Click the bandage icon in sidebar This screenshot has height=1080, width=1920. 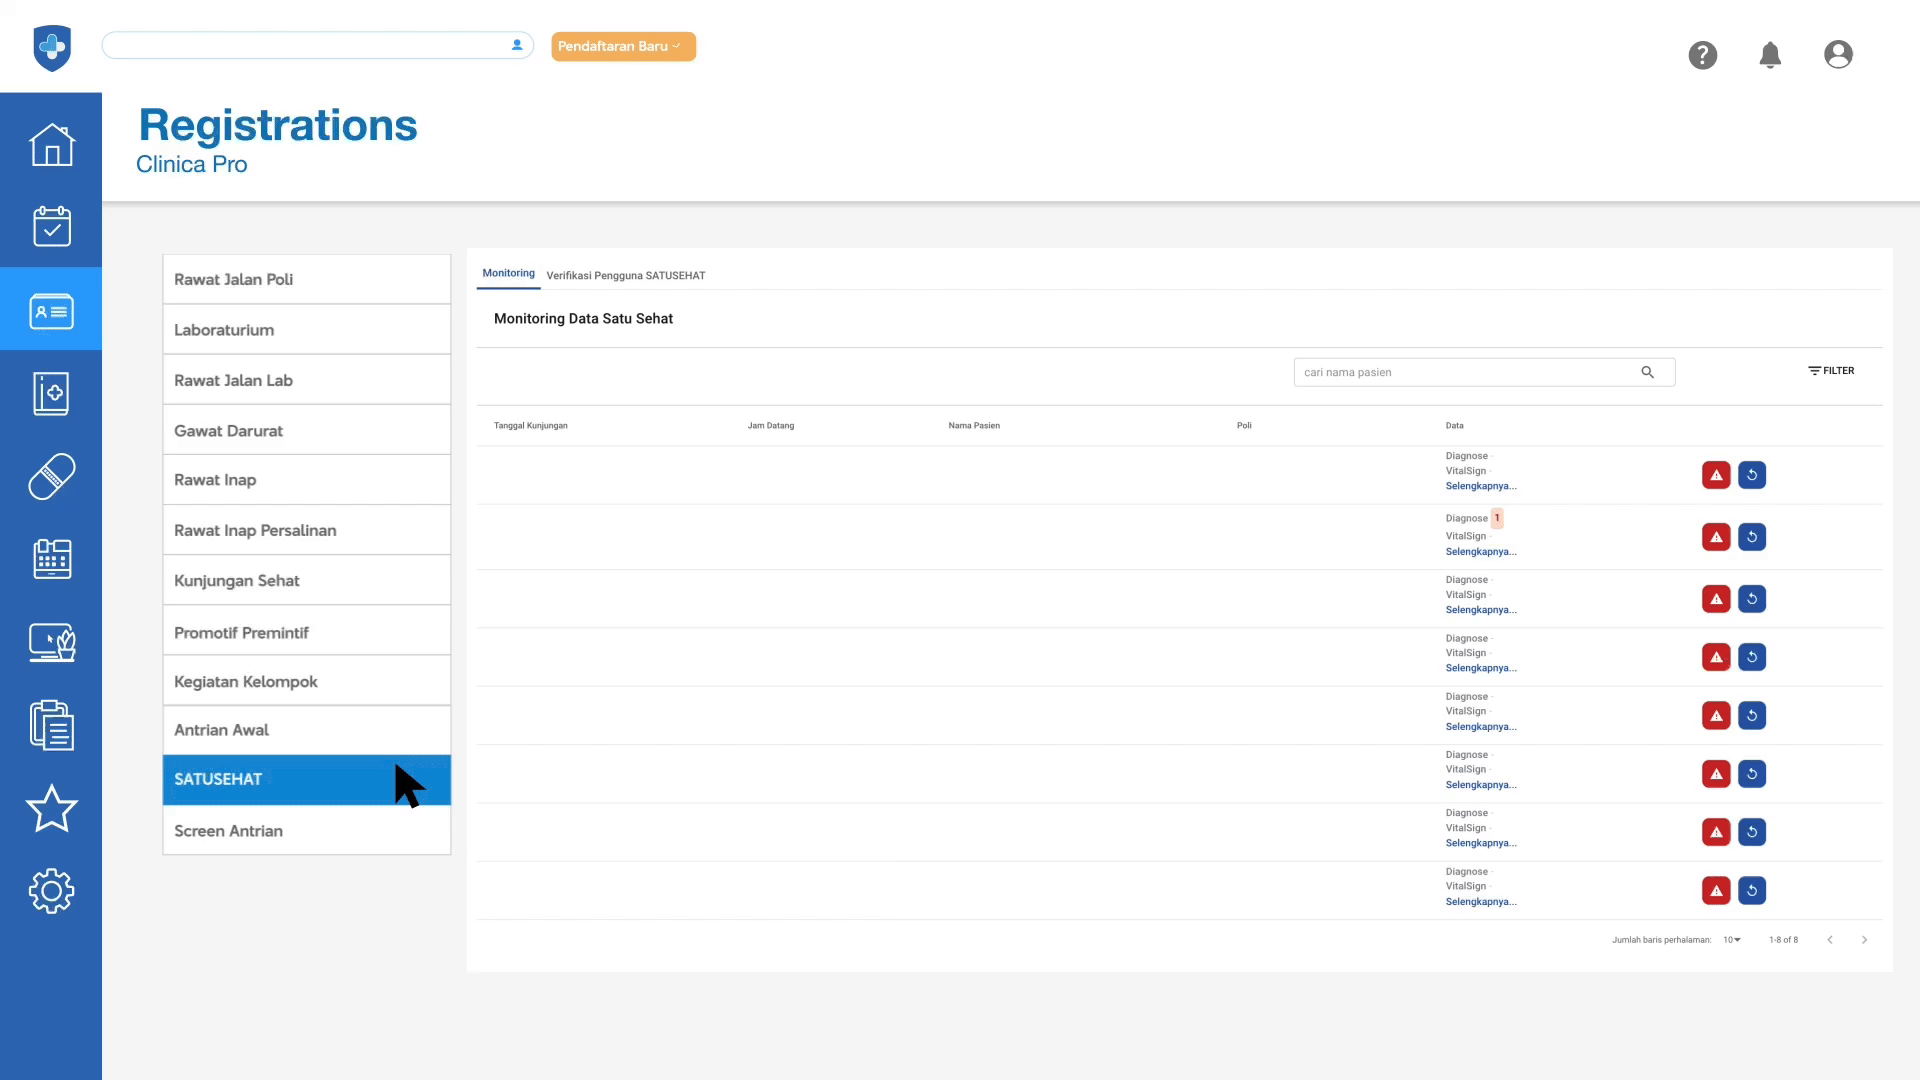point(51,477)
